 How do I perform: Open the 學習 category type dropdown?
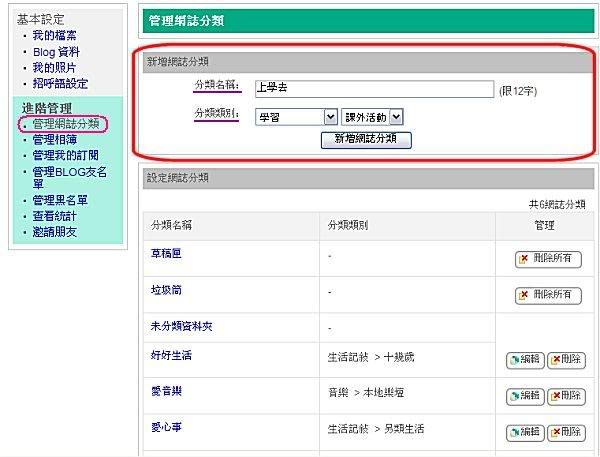click(296, 117)
